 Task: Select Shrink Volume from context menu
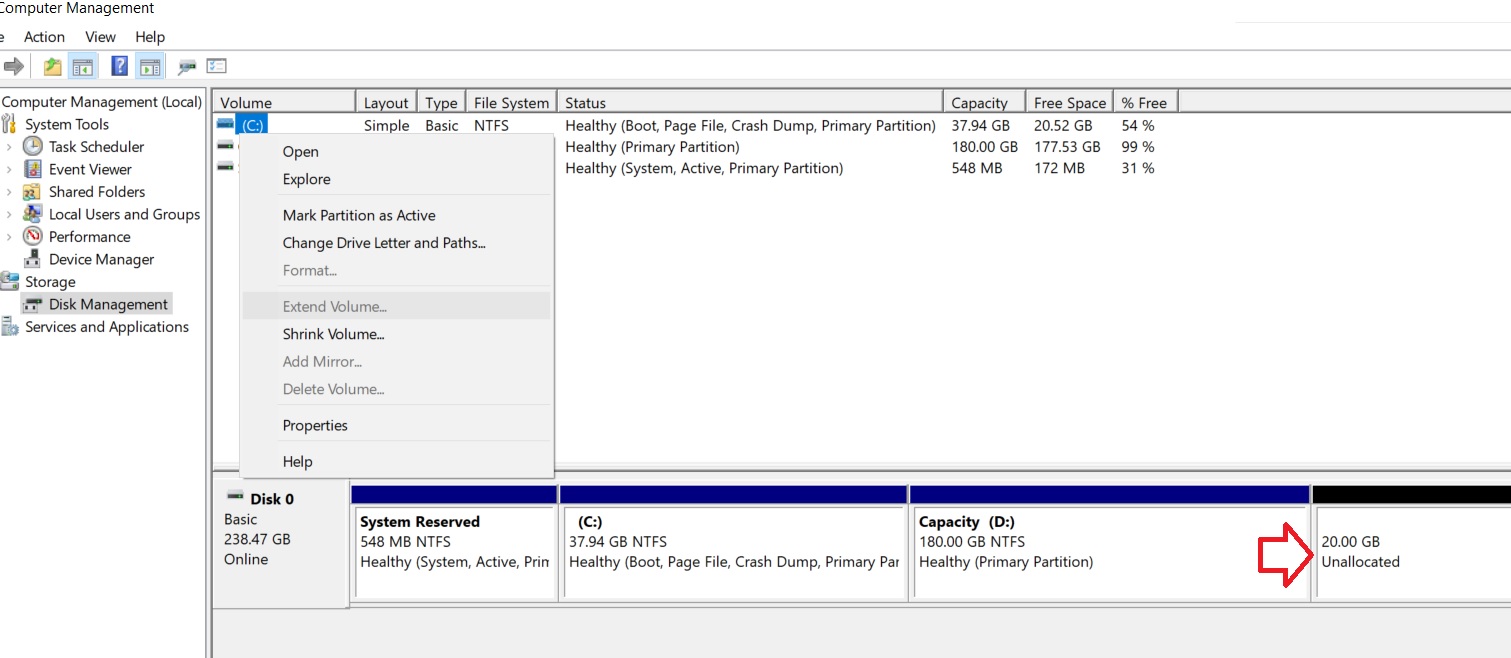click(396, 334)
